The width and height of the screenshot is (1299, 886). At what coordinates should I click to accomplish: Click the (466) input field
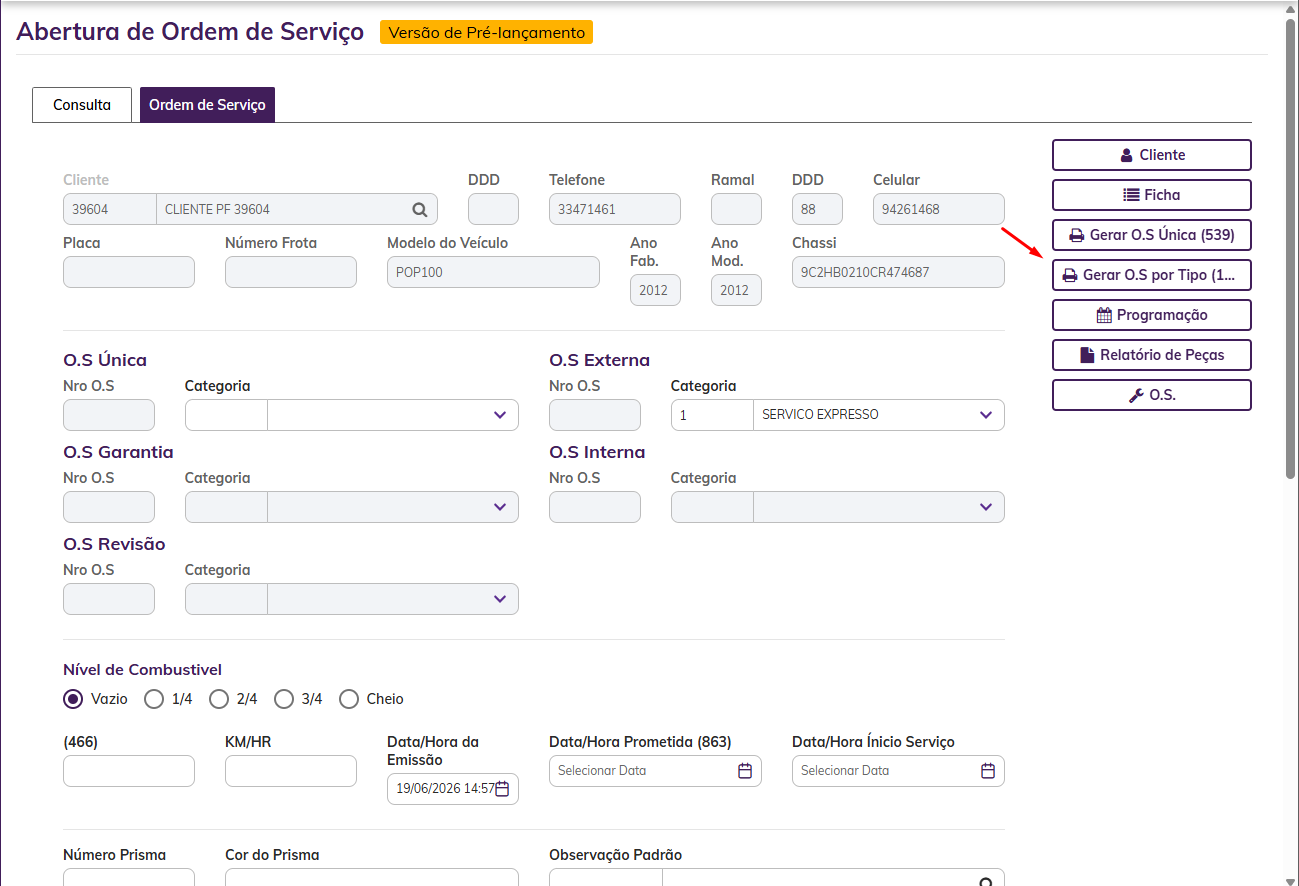pos(129,771)
